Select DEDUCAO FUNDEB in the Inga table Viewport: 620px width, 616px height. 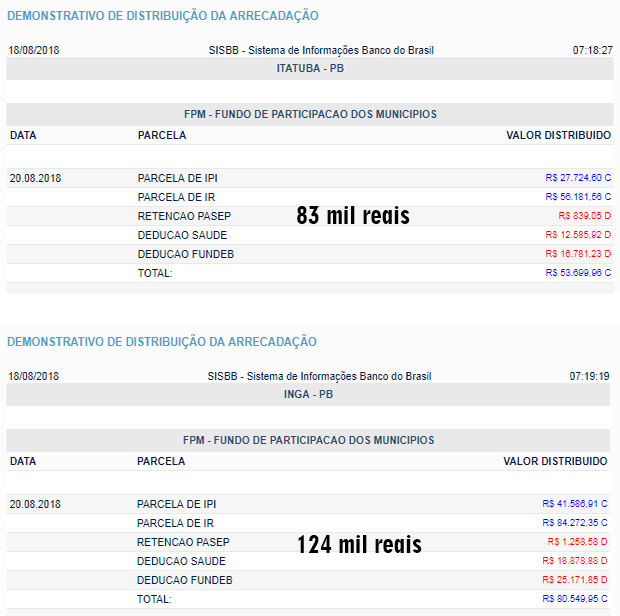point(185,580)
